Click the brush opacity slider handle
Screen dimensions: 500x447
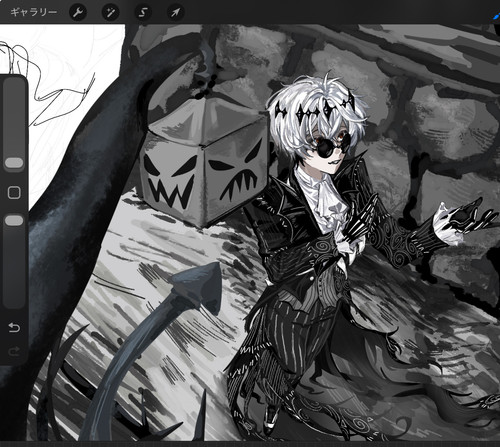14,220
